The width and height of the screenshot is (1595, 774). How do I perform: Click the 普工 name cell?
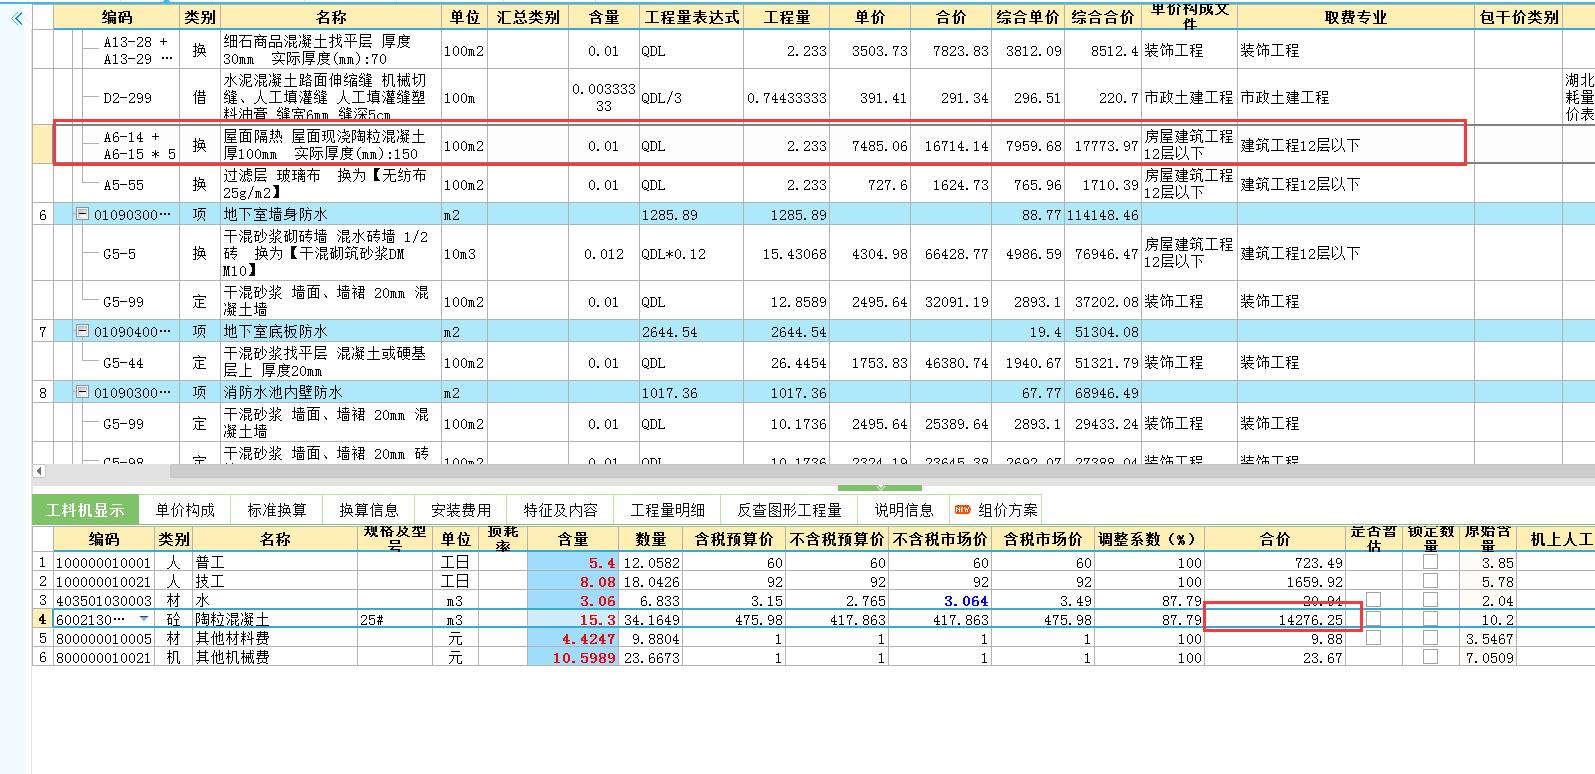(275, 562)
